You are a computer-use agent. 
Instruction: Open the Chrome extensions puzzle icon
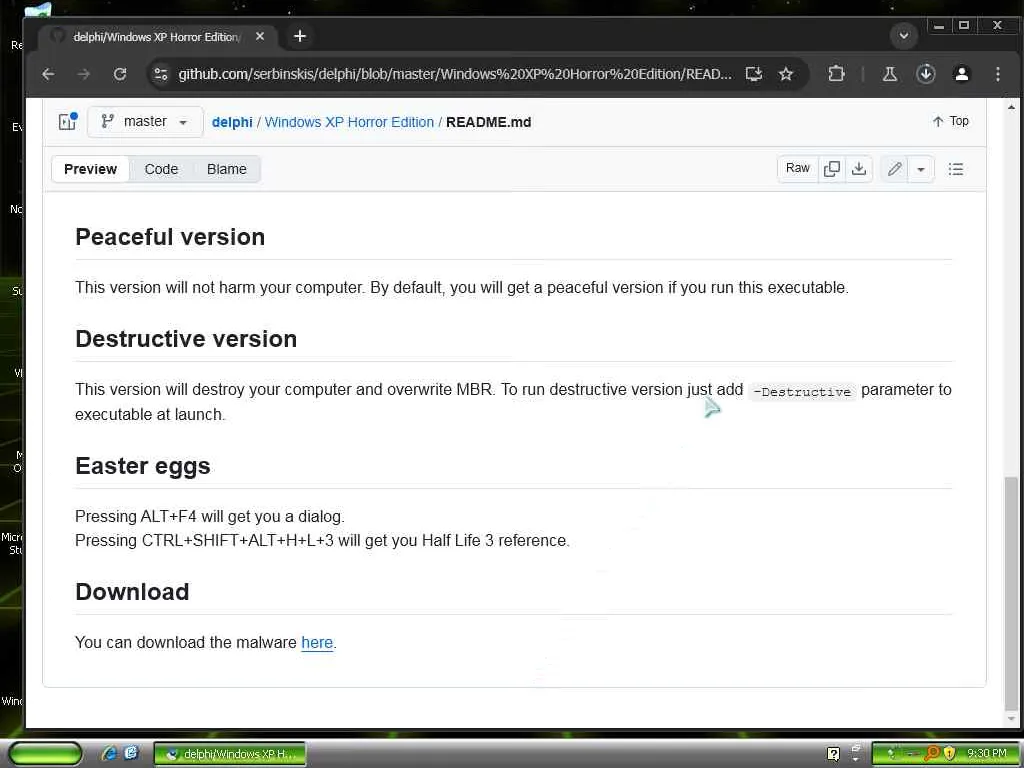[x=836, y=74]
